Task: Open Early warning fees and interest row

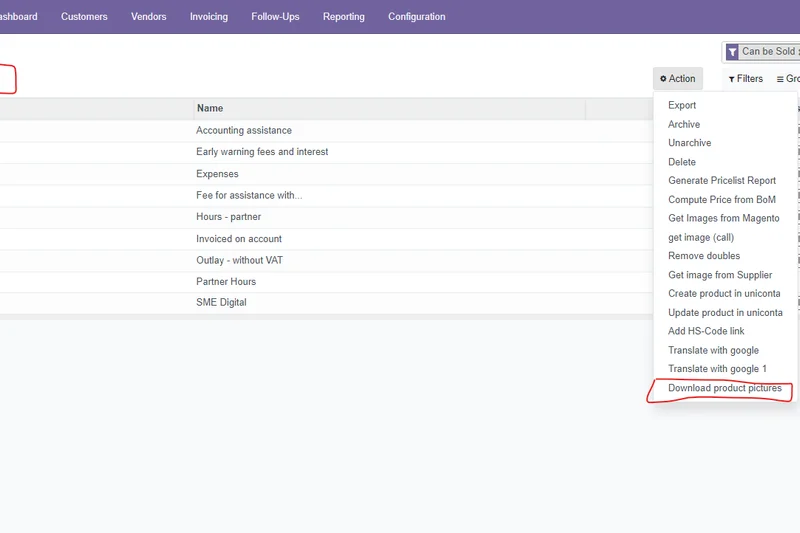Action: click(x=327, y=152)
